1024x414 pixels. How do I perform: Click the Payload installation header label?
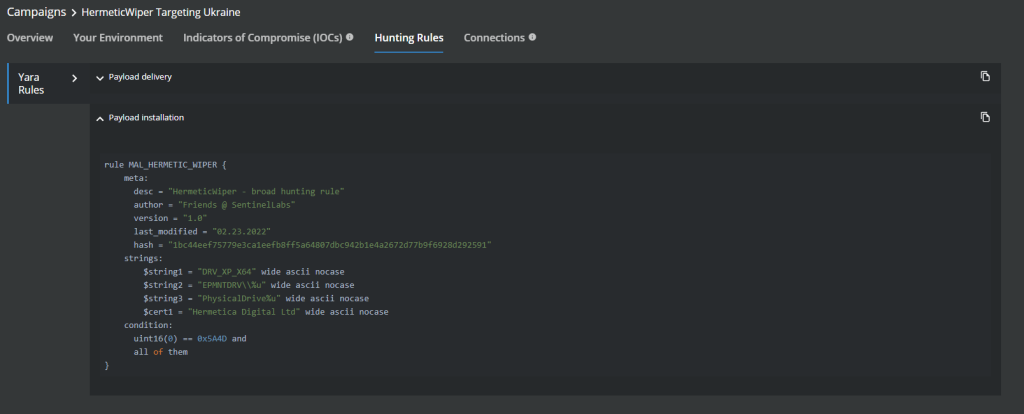pyautogui.click(x=146, y=118)
